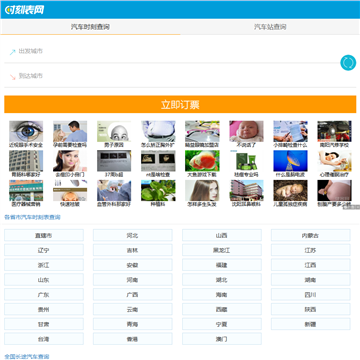Open the 新疆 province timetable

pos(311,324)
